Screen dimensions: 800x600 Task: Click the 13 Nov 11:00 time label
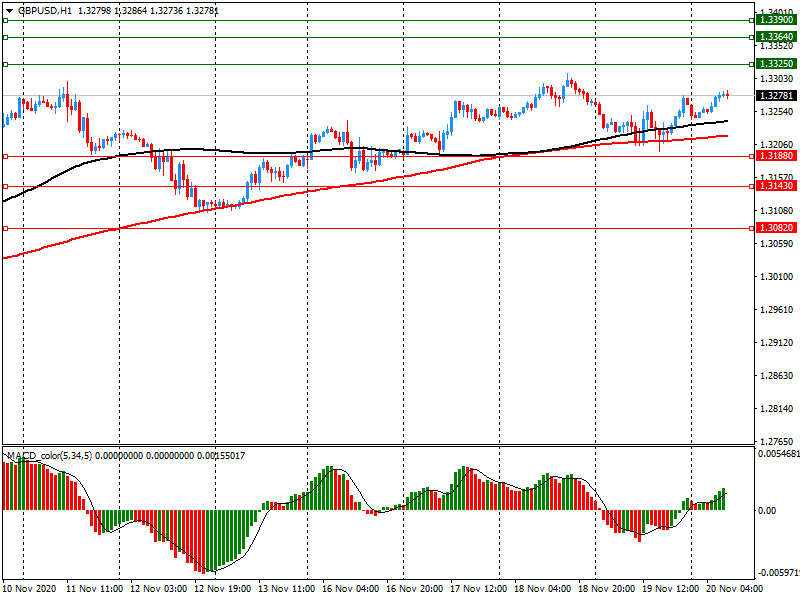point(286,590)
